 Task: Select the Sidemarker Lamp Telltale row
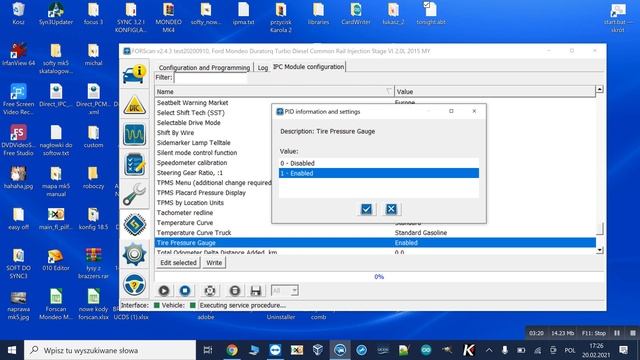[213, 142]
